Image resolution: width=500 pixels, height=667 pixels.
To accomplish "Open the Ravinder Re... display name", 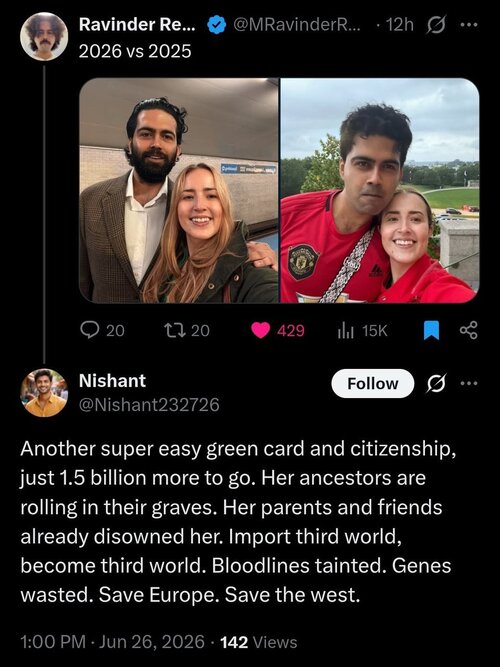I will [x=137, y=25].
